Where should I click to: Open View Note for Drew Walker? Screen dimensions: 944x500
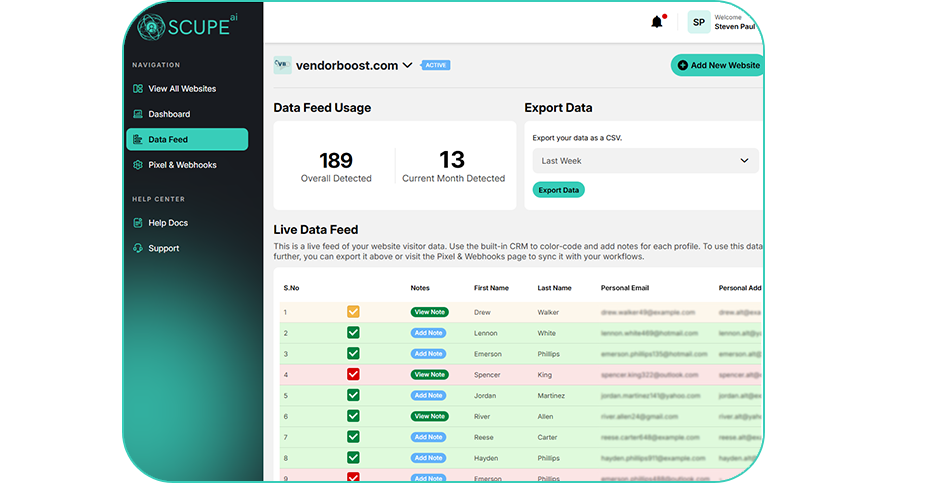429,312
